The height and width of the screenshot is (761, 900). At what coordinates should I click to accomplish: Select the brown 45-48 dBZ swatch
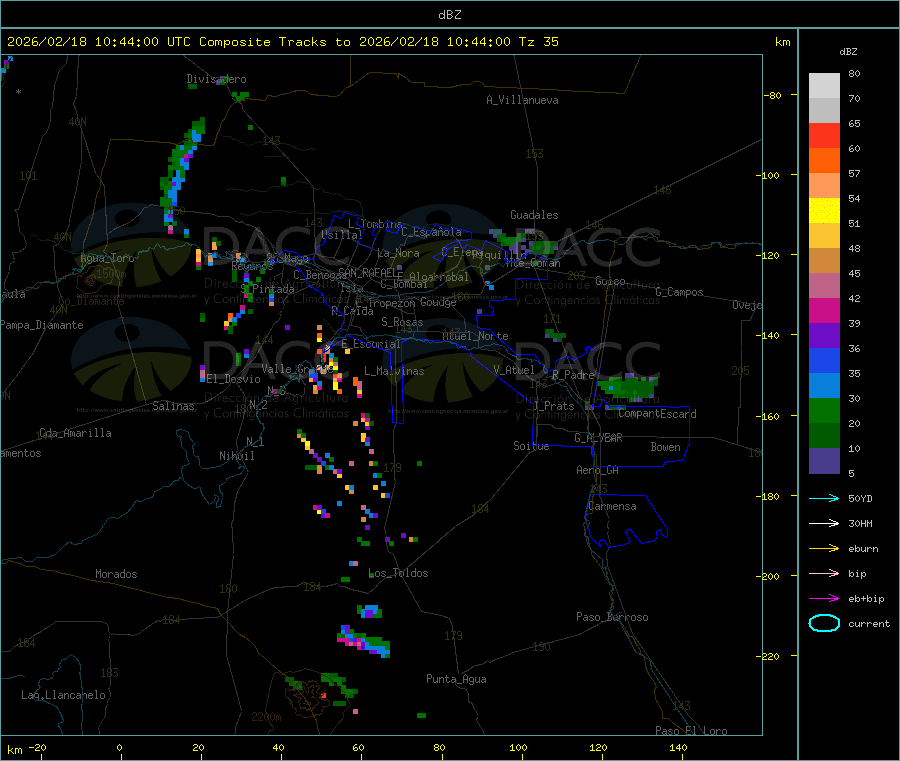coord(824,261)
